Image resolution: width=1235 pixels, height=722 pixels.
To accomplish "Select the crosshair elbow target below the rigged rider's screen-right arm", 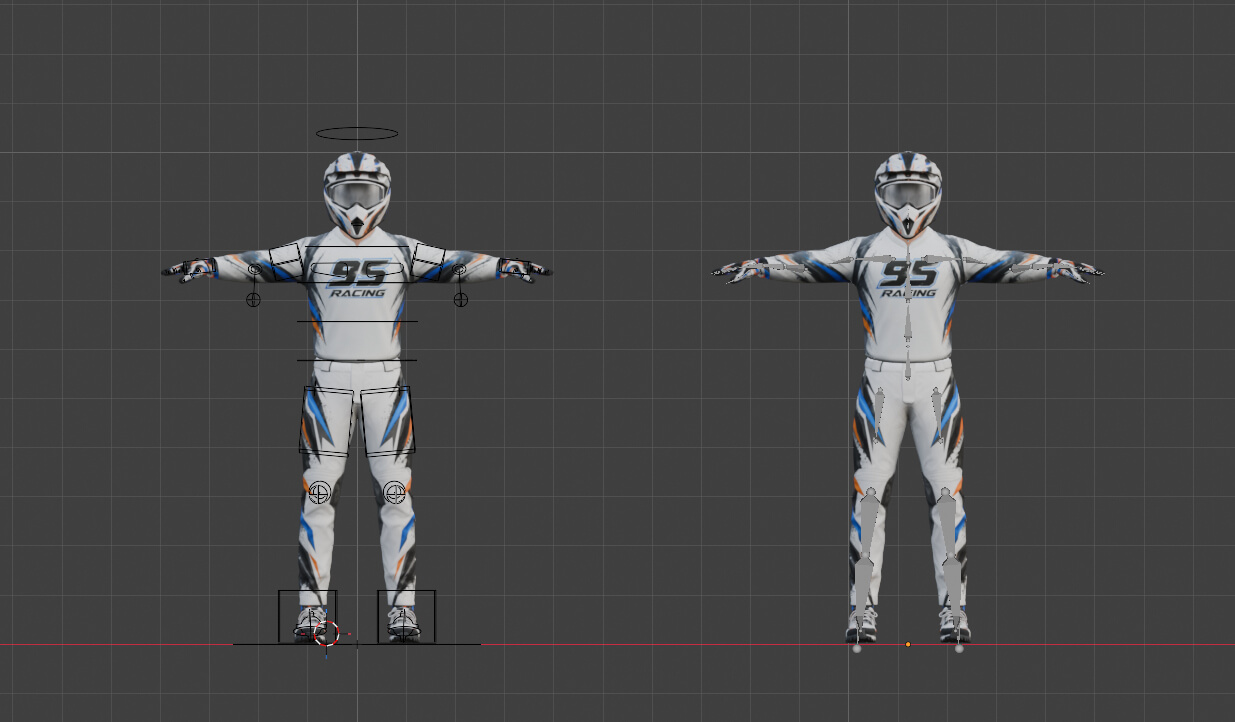I will pyautogui.click(x=460, y=299).
